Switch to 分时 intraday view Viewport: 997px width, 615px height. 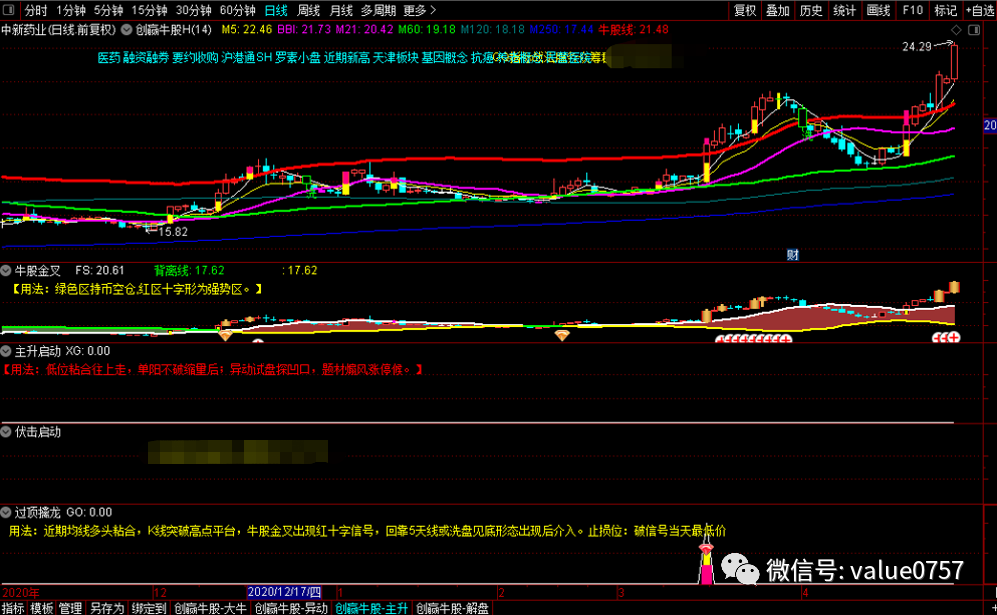coord(36,10)
